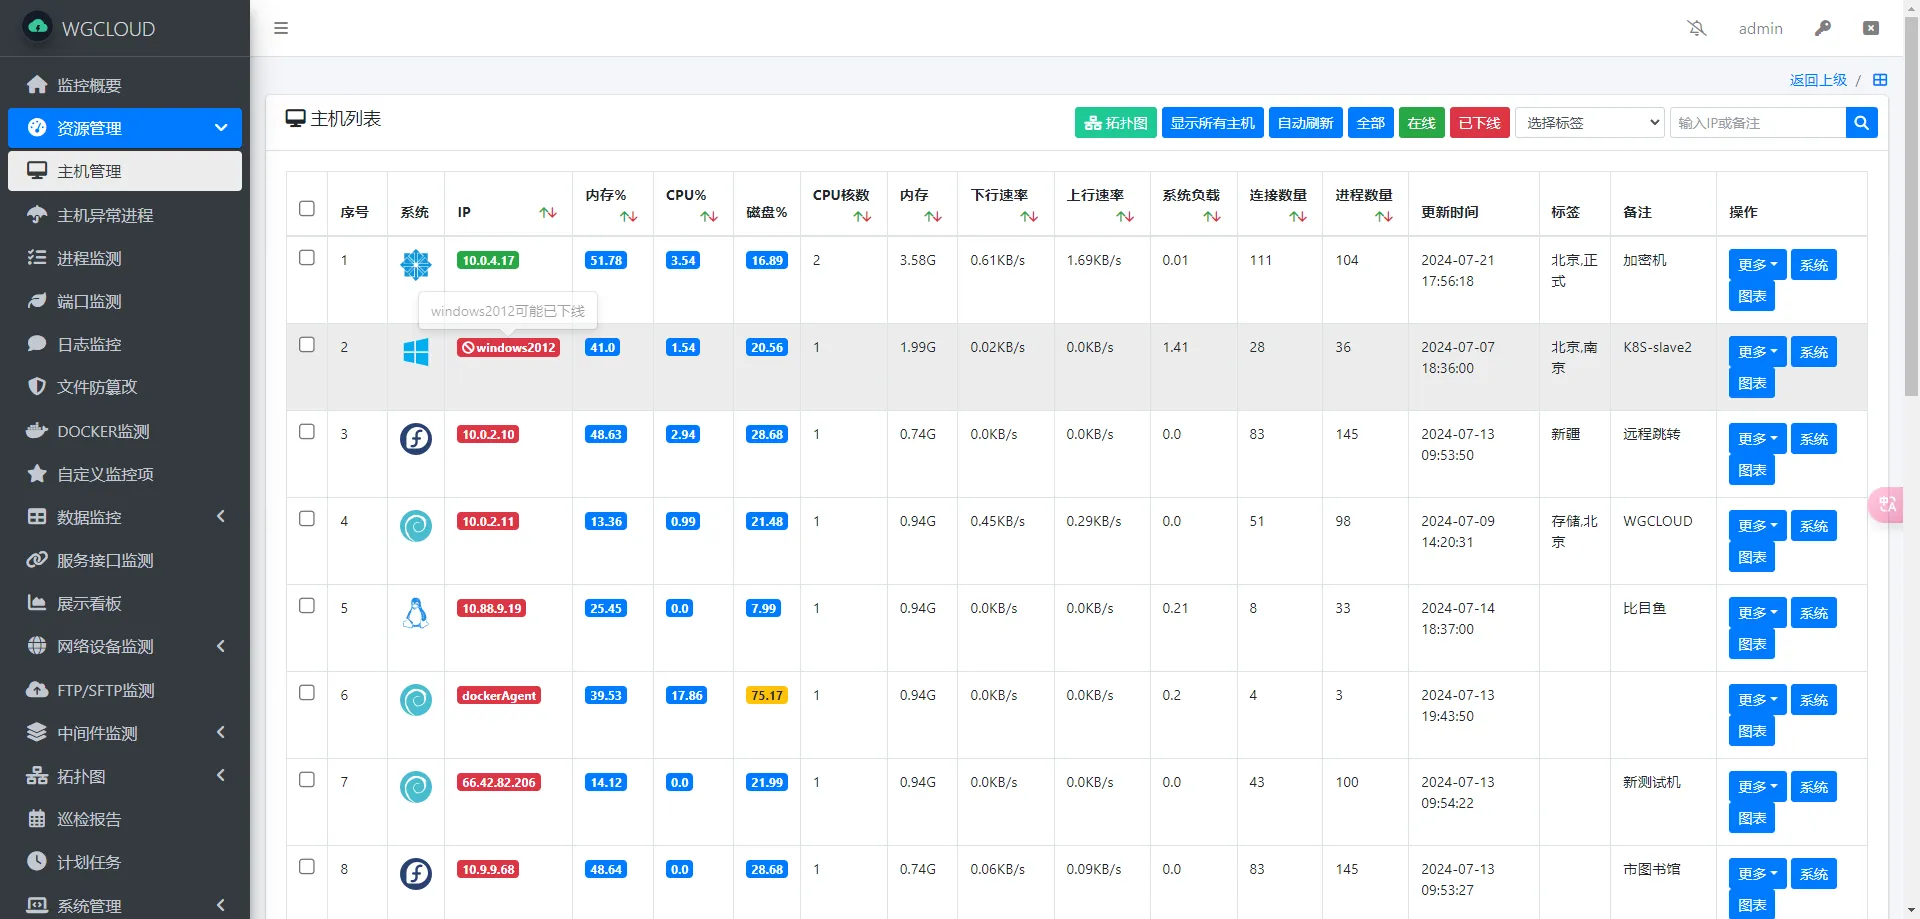Toggle the select-all header checkbox
This screenshot has height=919, width=1920.
tap(307, 208)
